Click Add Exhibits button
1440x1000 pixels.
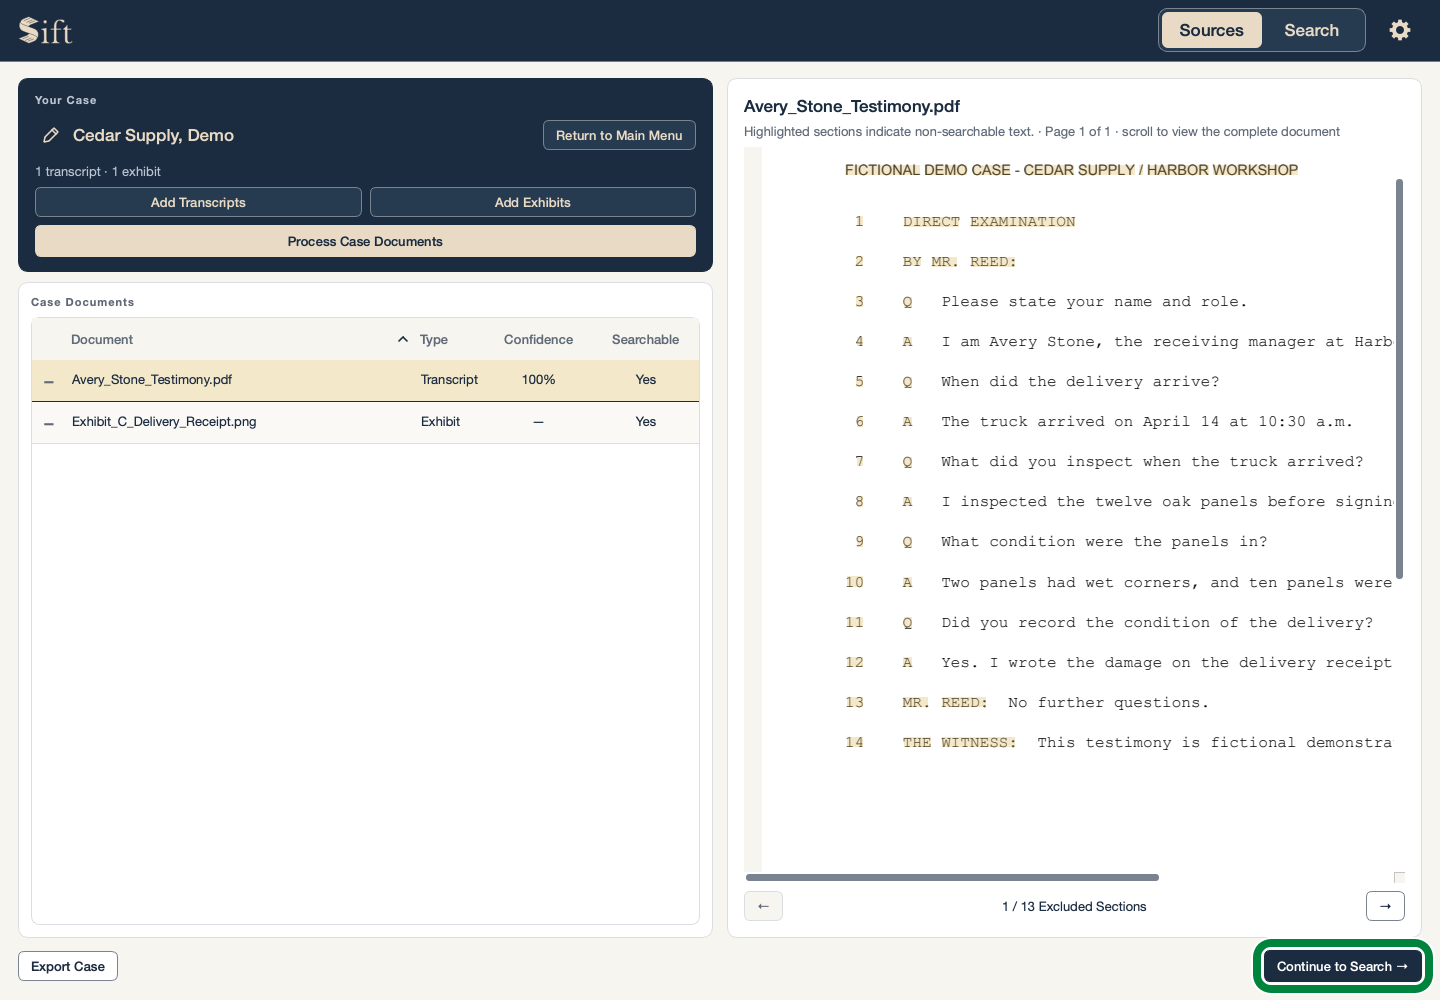[x=533, y=202]
